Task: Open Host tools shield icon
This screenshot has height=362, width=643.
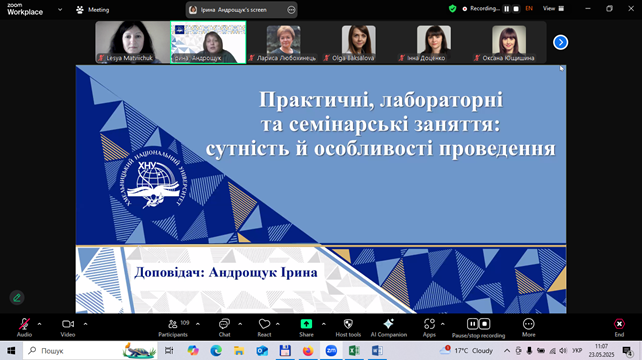Action: tap(348, 328)
